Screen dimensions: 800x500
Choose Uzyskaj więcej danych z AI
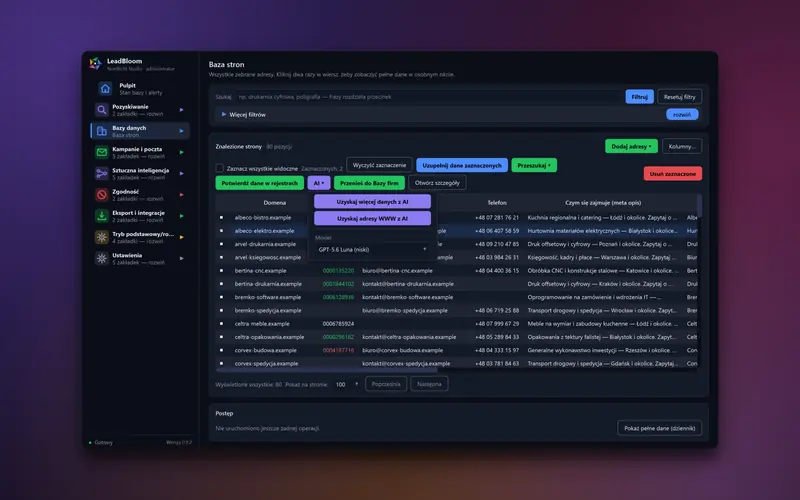(x=372, y=202)
